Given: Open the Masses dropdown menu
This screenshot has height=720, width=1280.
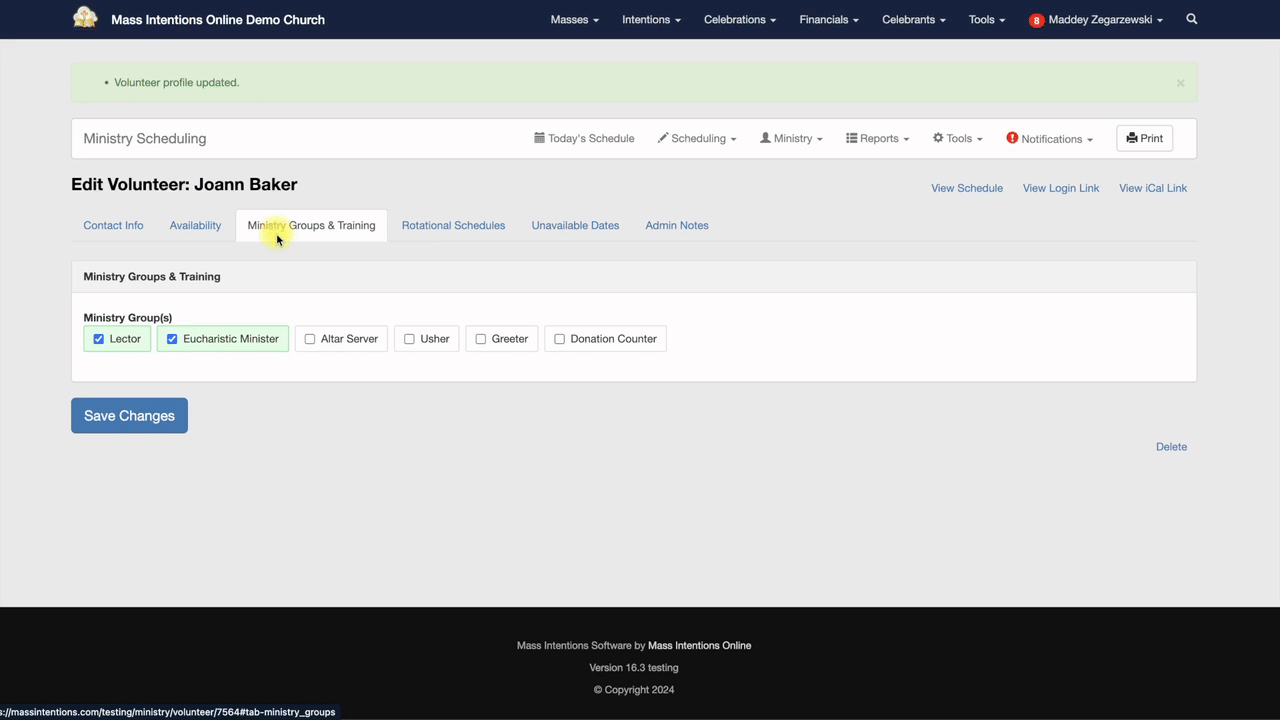Looking at the screenshot, I should point(575,20).
